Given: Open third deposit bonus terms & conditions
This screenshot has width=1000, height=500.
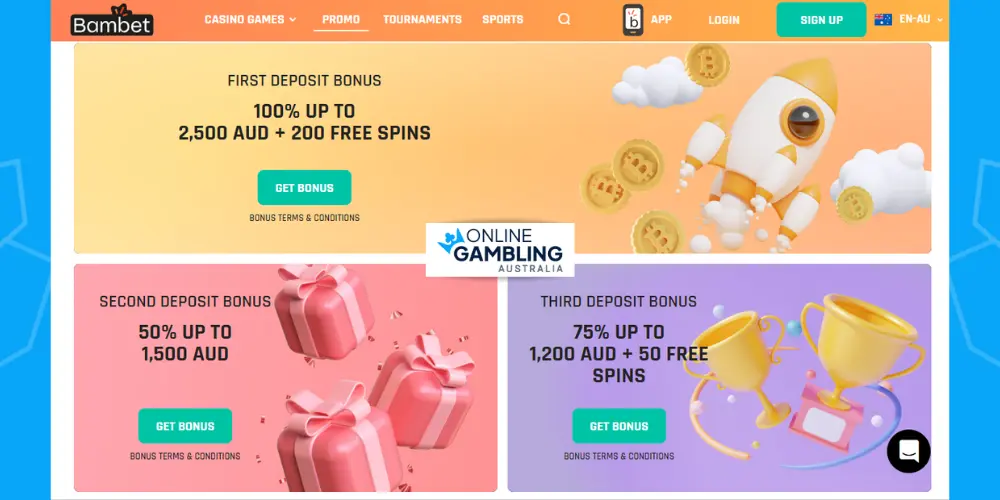Looking at the screenshot, I should click(619, 456).
